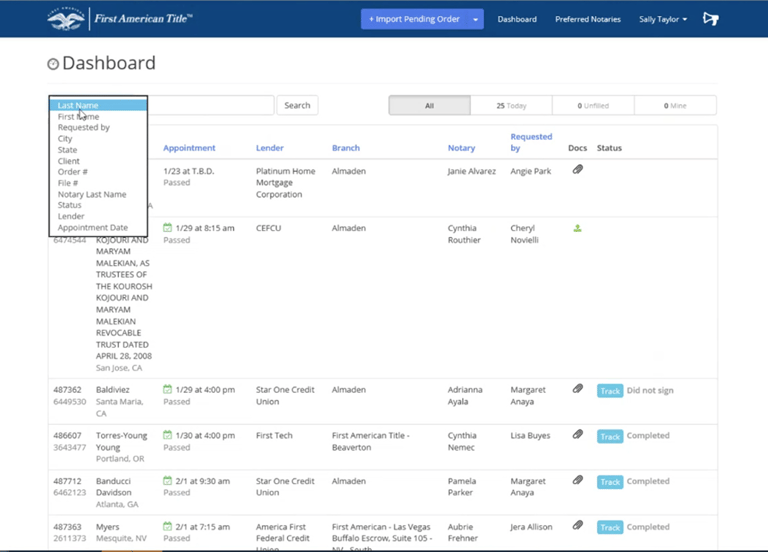This screenshot has width=768, height=552.
Task: Sort by Appointment column header
Action: coord(189,148)
